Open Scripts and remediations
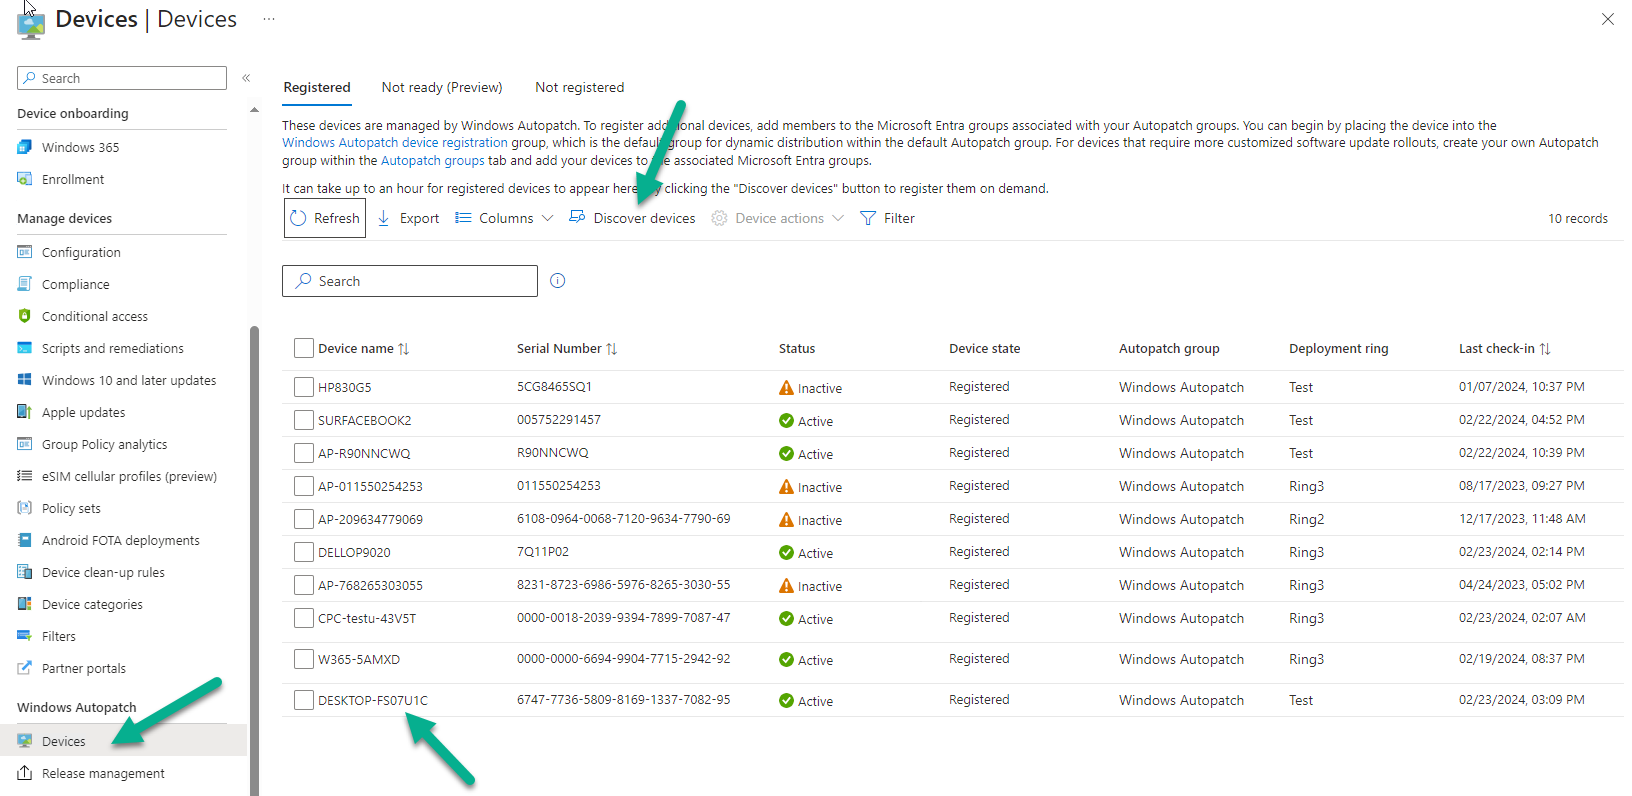The image size is (1632, 796). tap(112, 348)
